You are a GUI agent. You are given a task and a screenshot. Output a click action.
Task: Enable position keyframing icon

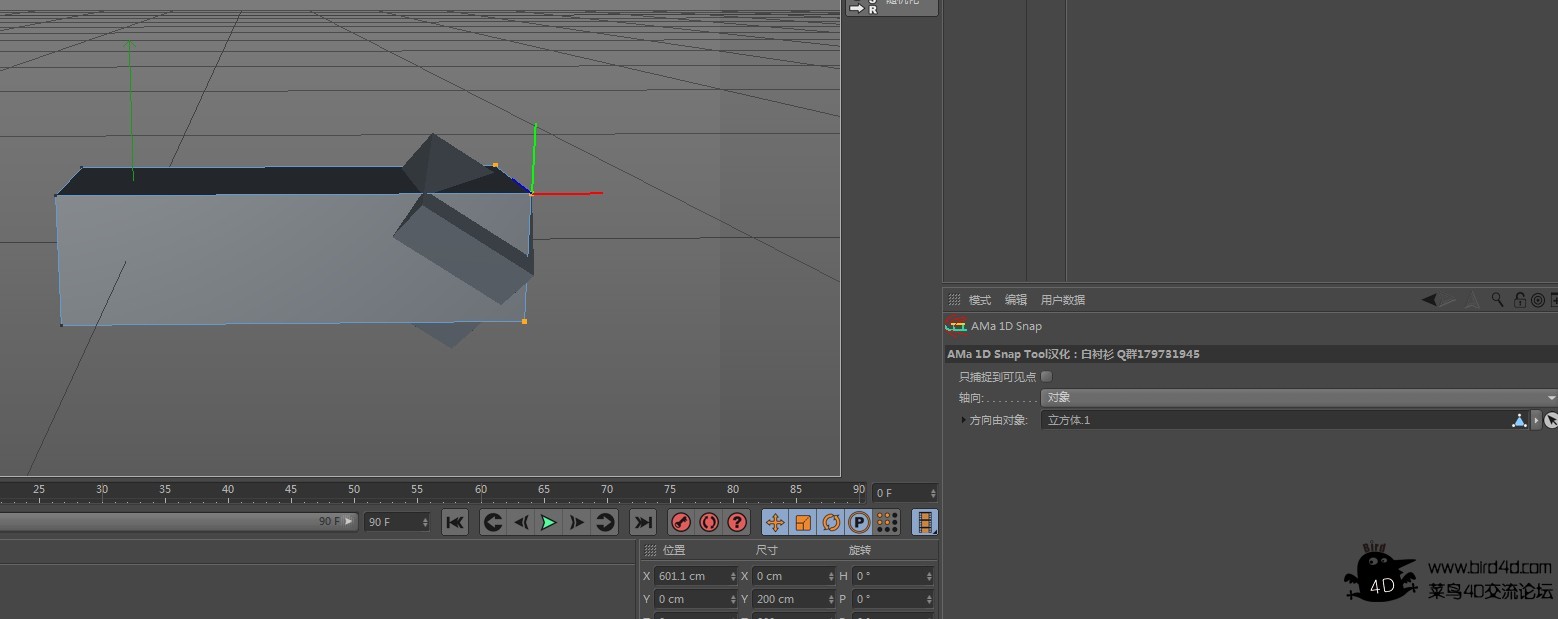[x=775, y=522]
